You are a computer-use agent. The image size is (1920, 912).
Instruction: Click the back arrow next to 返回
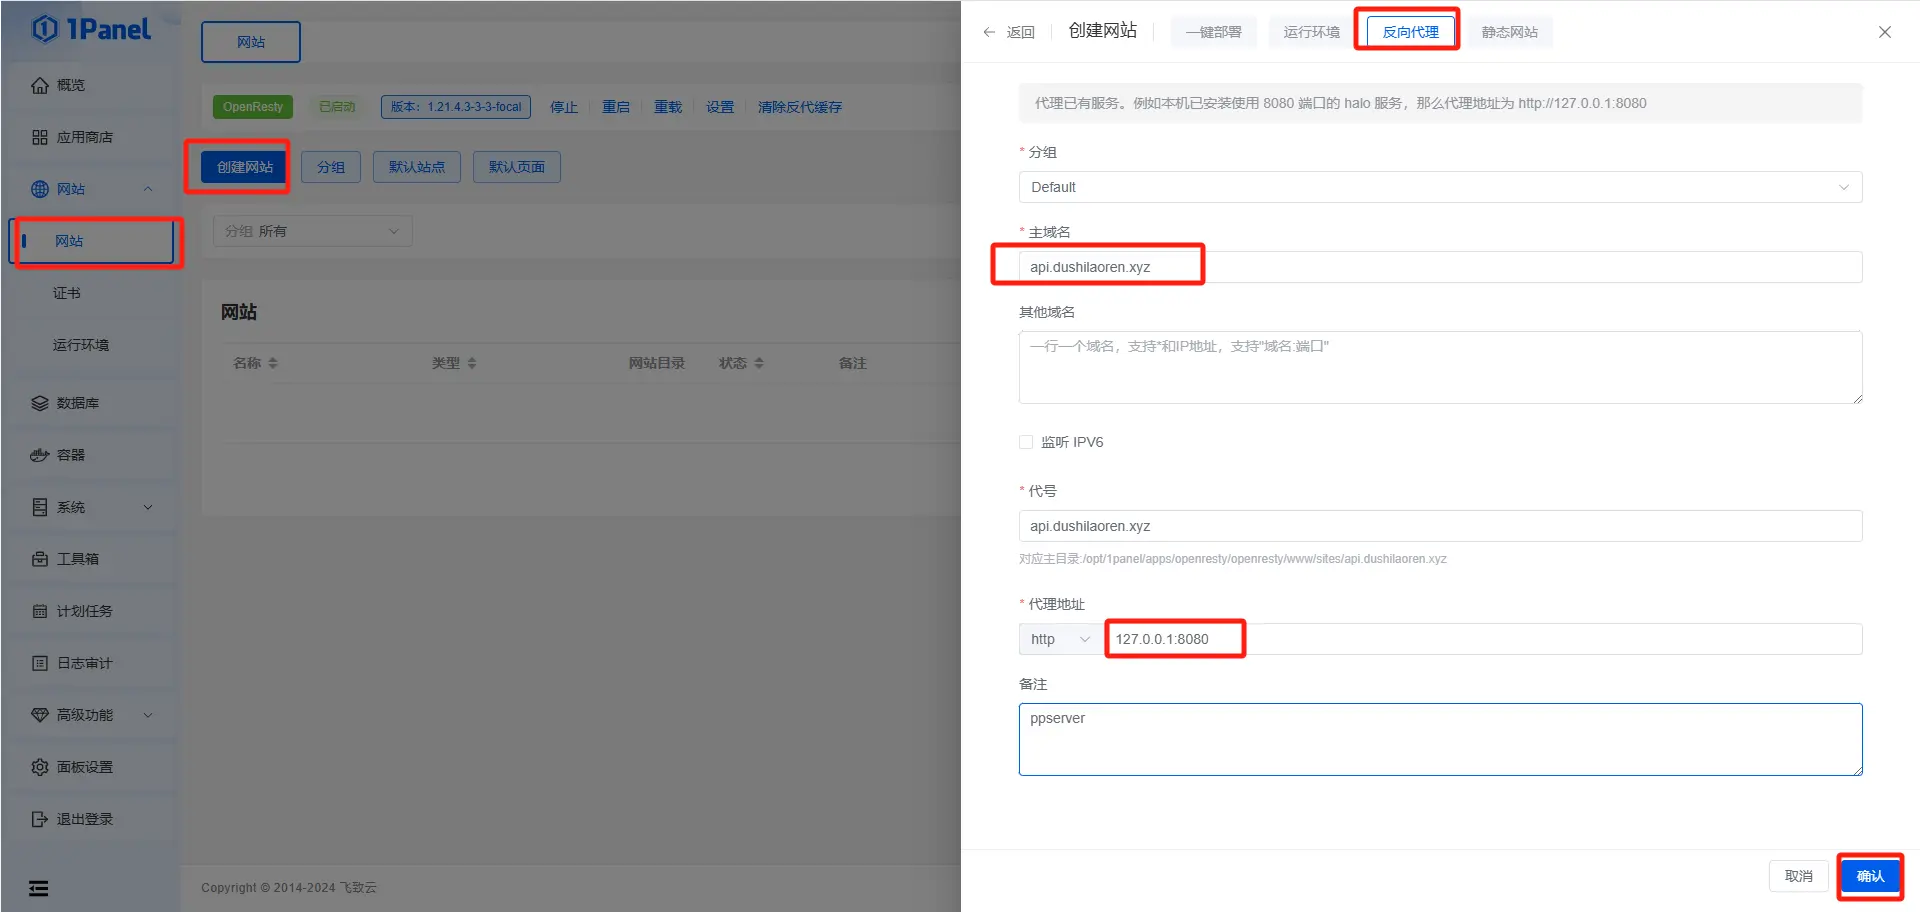989,32
